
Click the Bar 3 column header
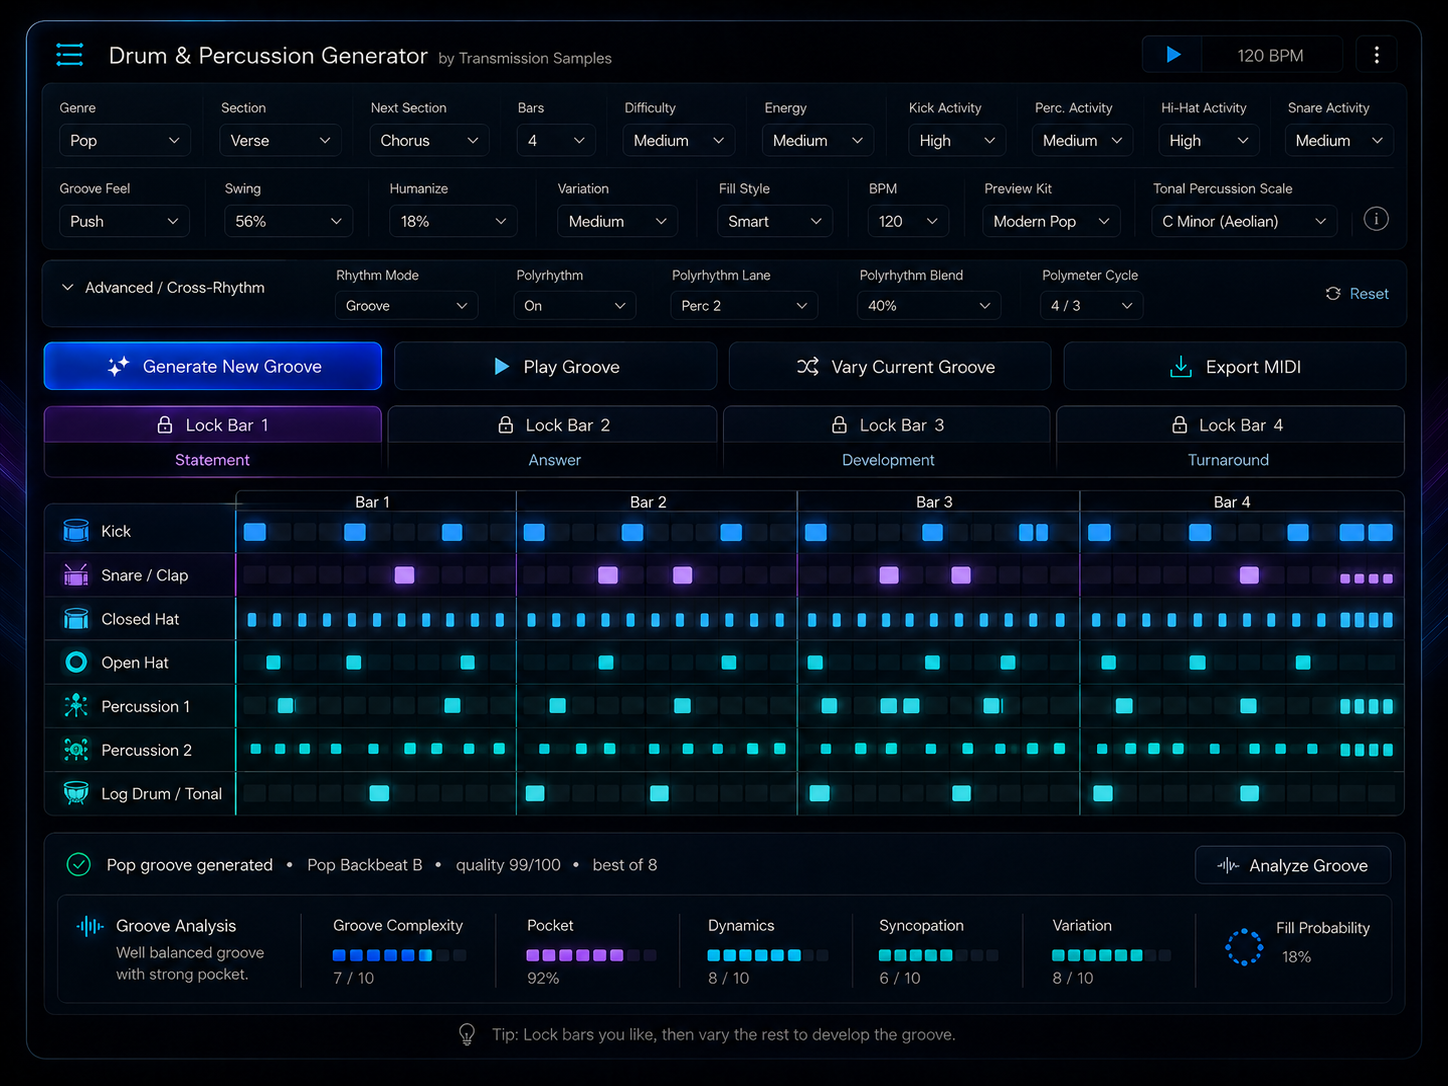(934, 502)
